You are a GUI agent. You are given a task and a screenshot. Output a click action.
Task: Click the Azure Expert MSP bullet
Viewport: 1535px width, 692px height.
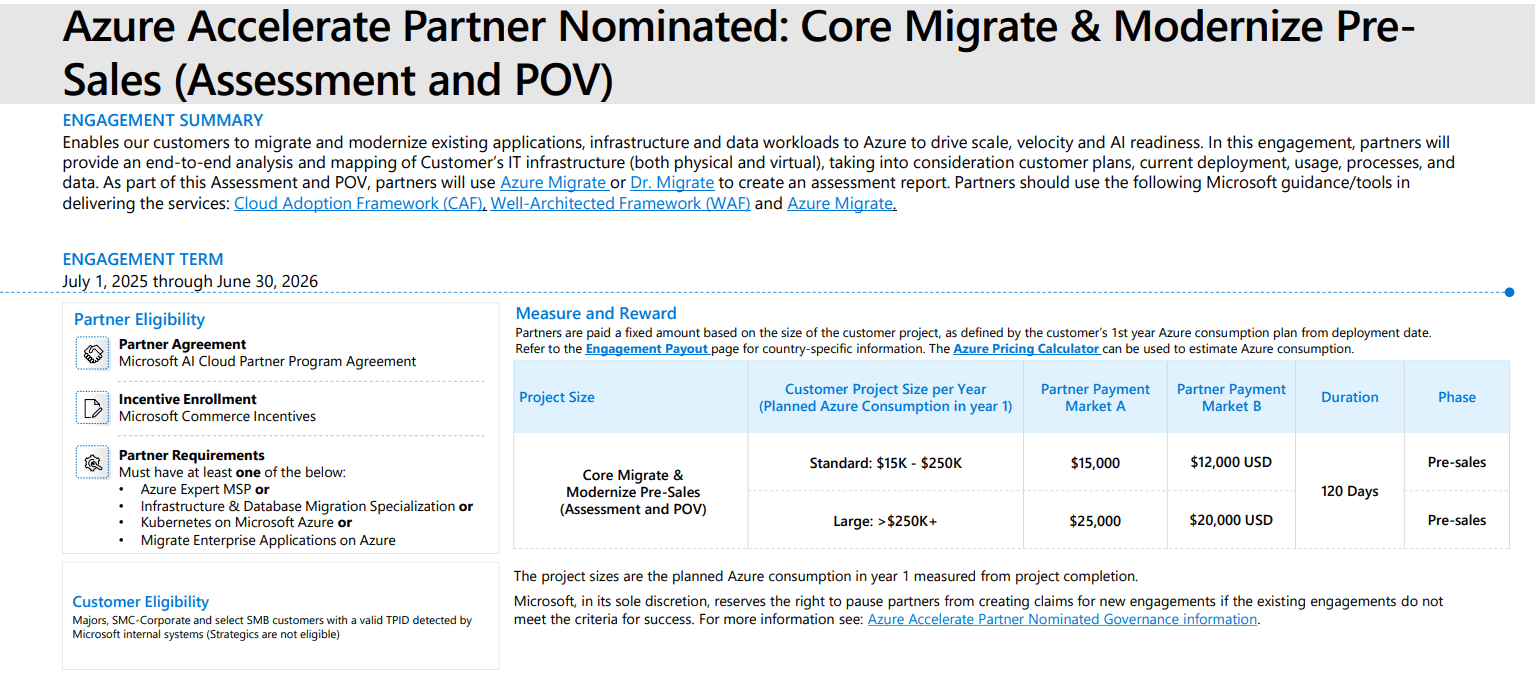(x=205, y=489)
